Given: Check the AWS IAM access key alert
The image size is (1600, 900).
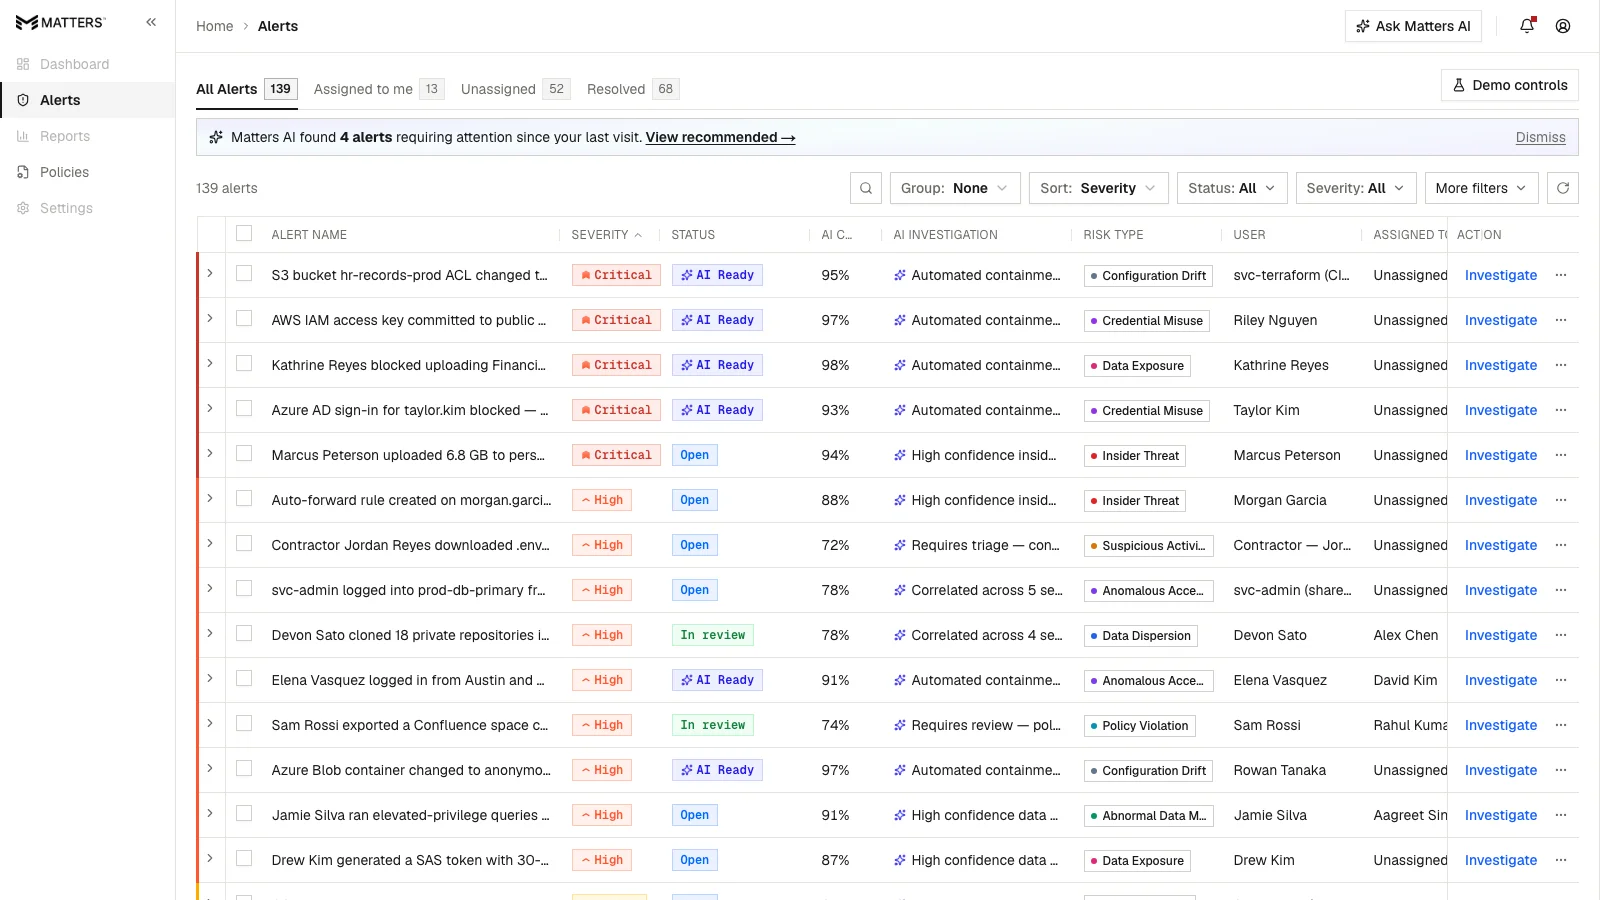Looking at the screenshot, I should 244,318.
